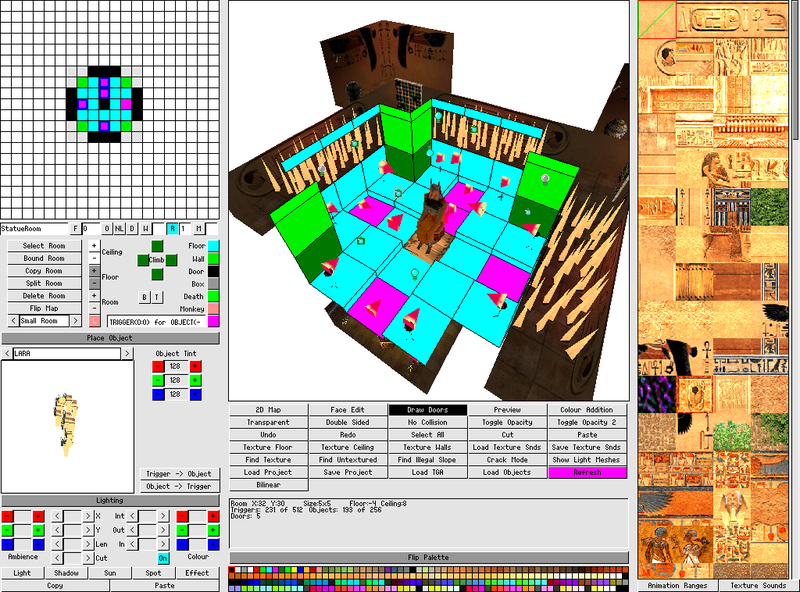Toggle the cyan R room flag
Viewport: 800px width, 592px height.
pos(172,229)
